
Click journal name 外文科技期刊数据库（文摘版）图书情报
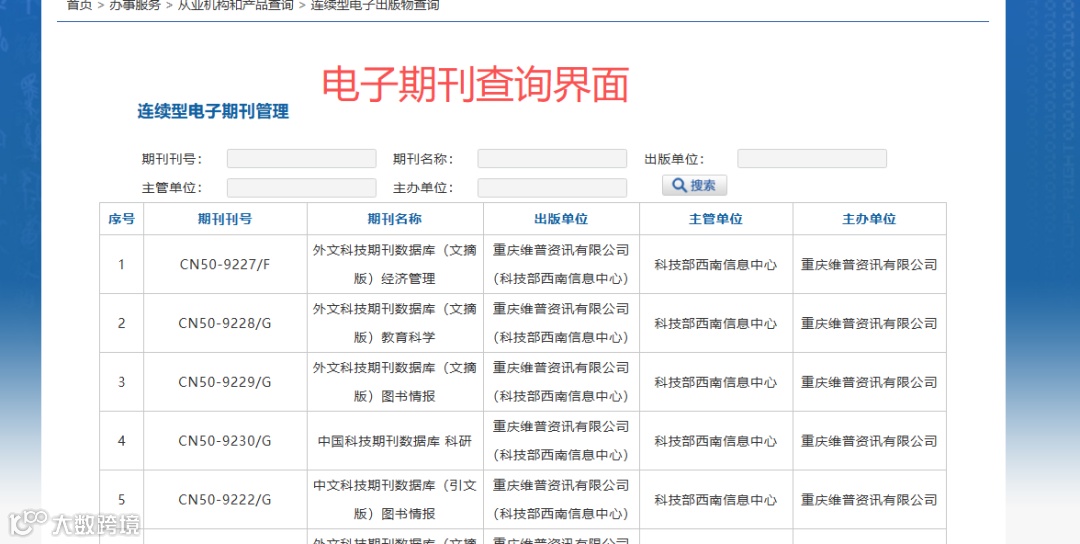point(395,382)
